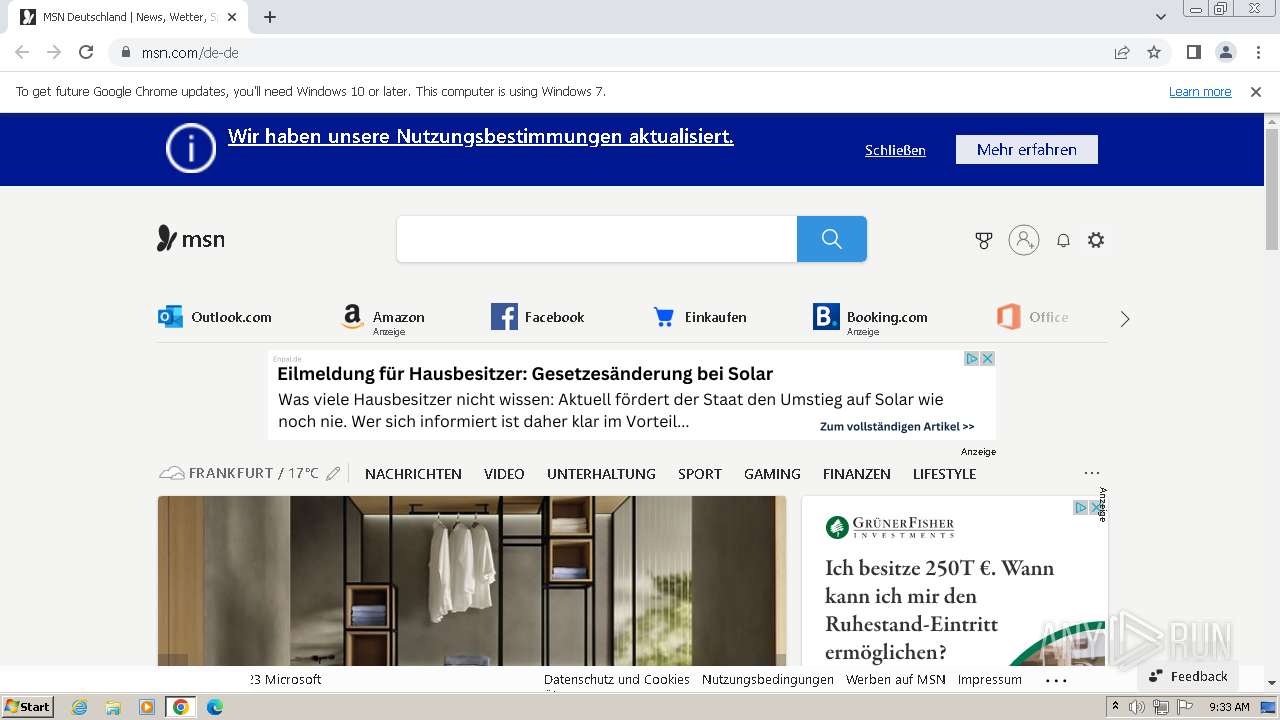Open the Frankfurt weather forecast
1280x720 pixels.
tap(239, 473)
